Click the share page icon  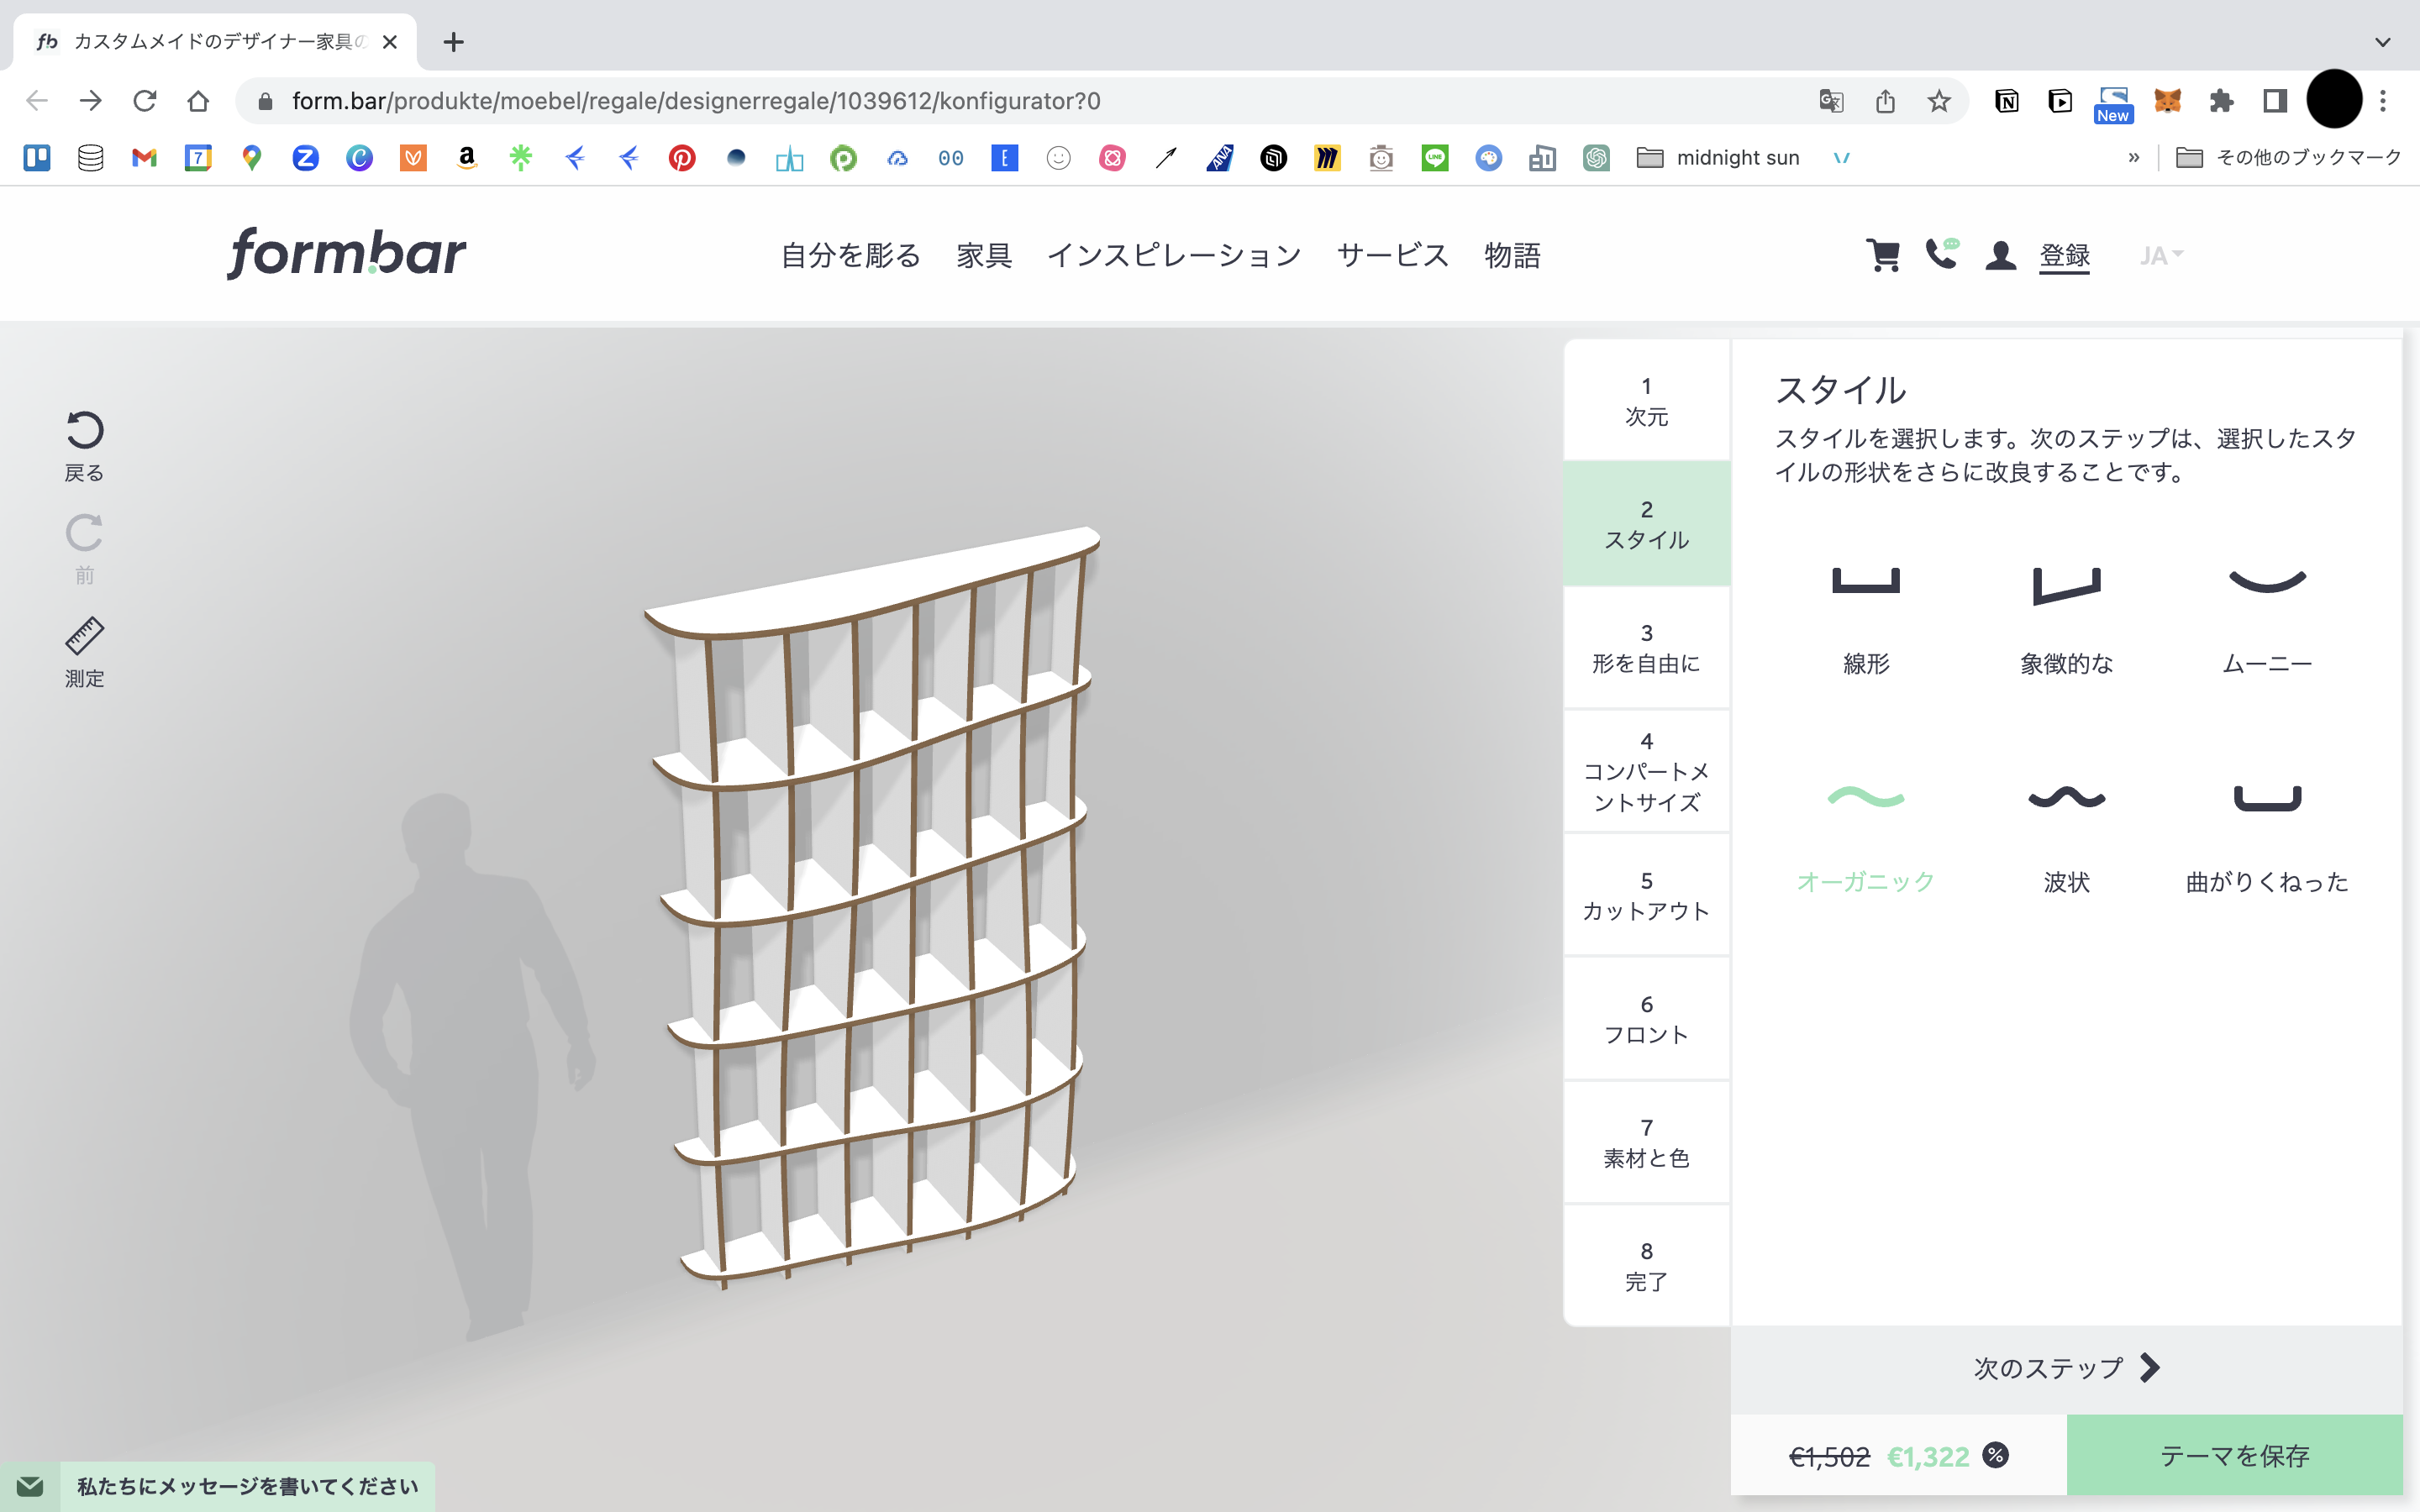(1885, 101)
